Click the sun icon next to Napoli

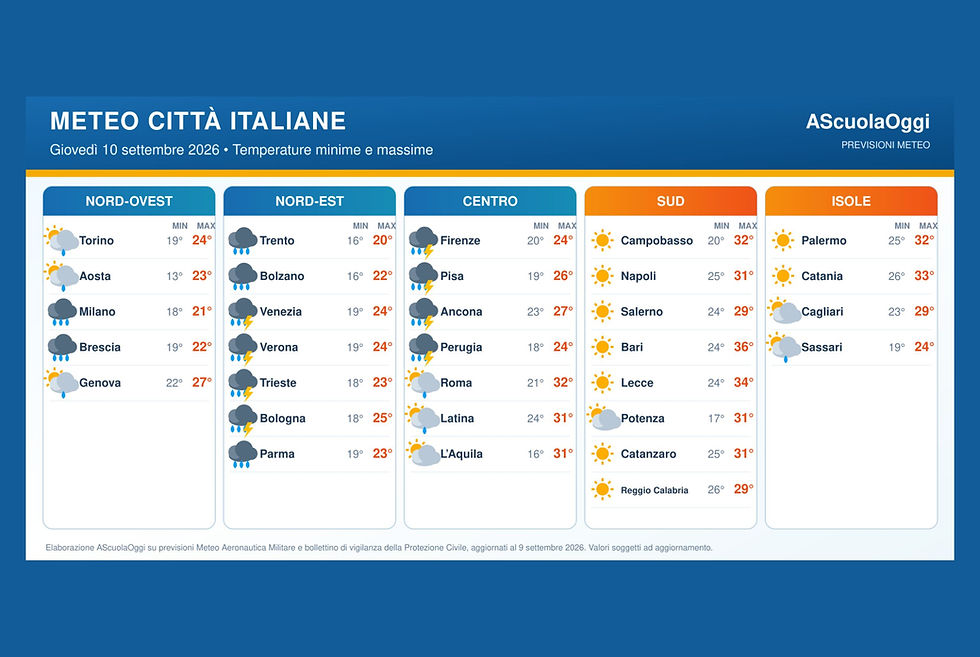602,276
